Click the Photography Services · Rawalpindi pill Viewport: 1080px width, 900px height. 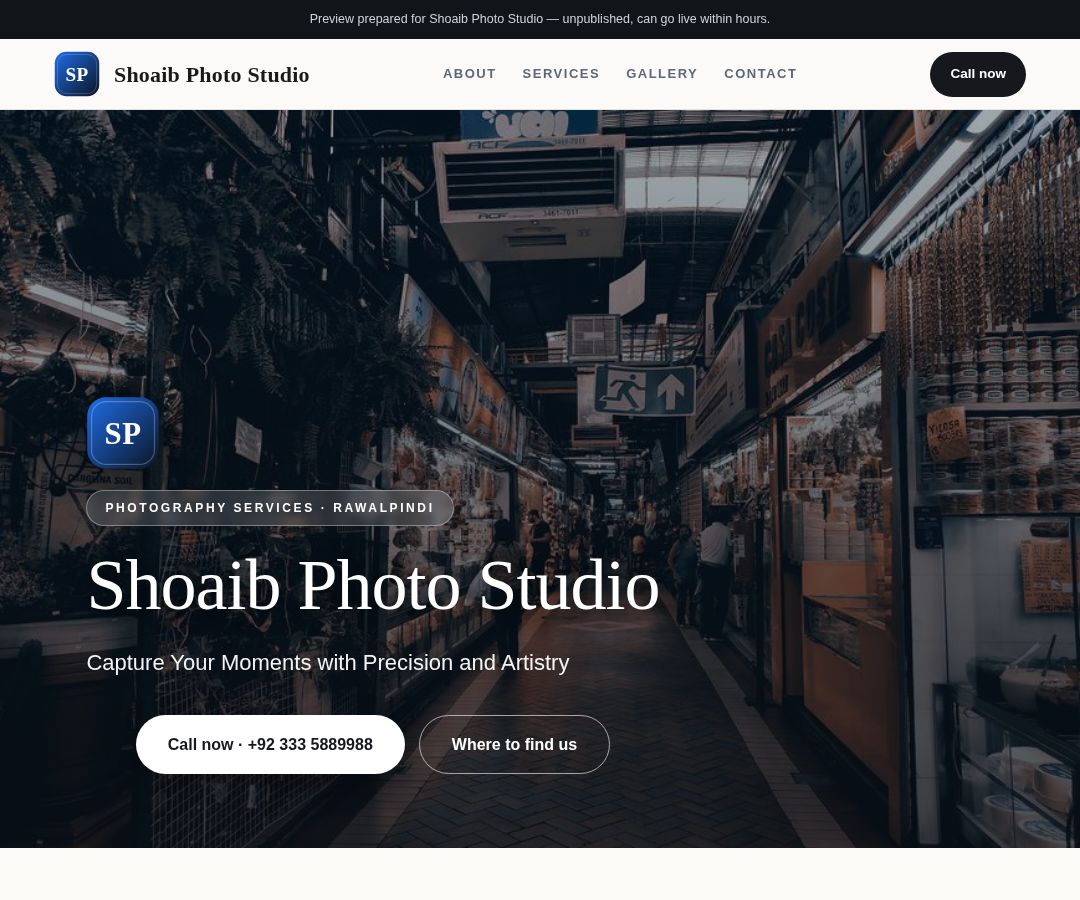click(x=269, y=508)
